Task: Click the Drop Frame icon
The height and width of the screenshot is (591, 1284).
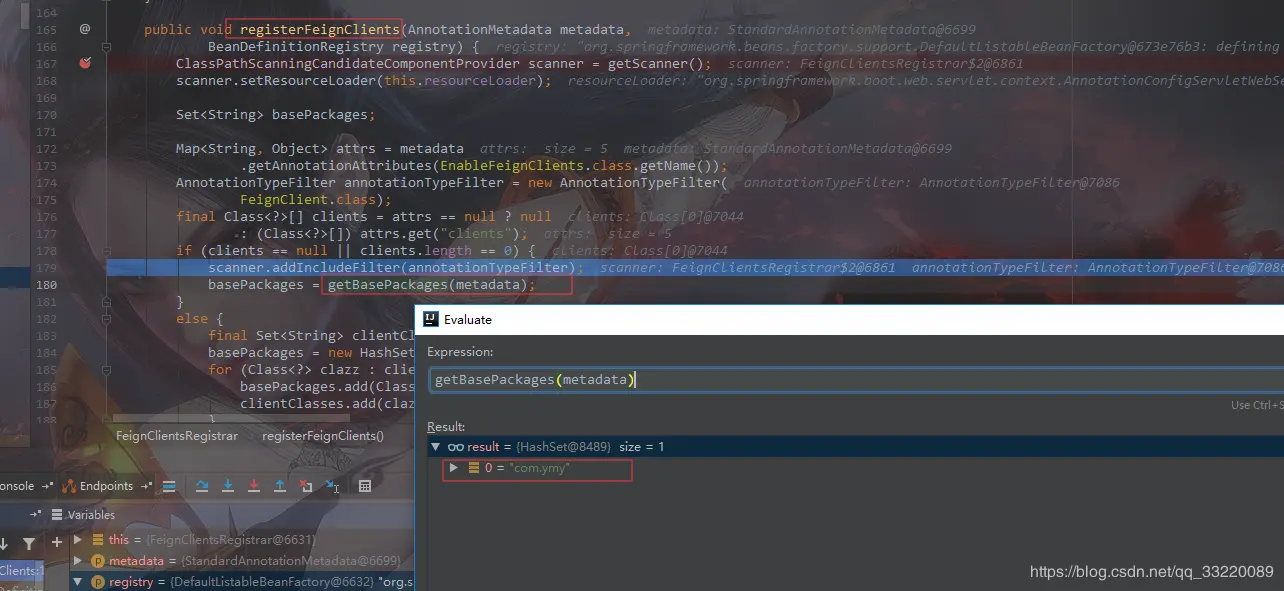Action: (x=306, y=486)
